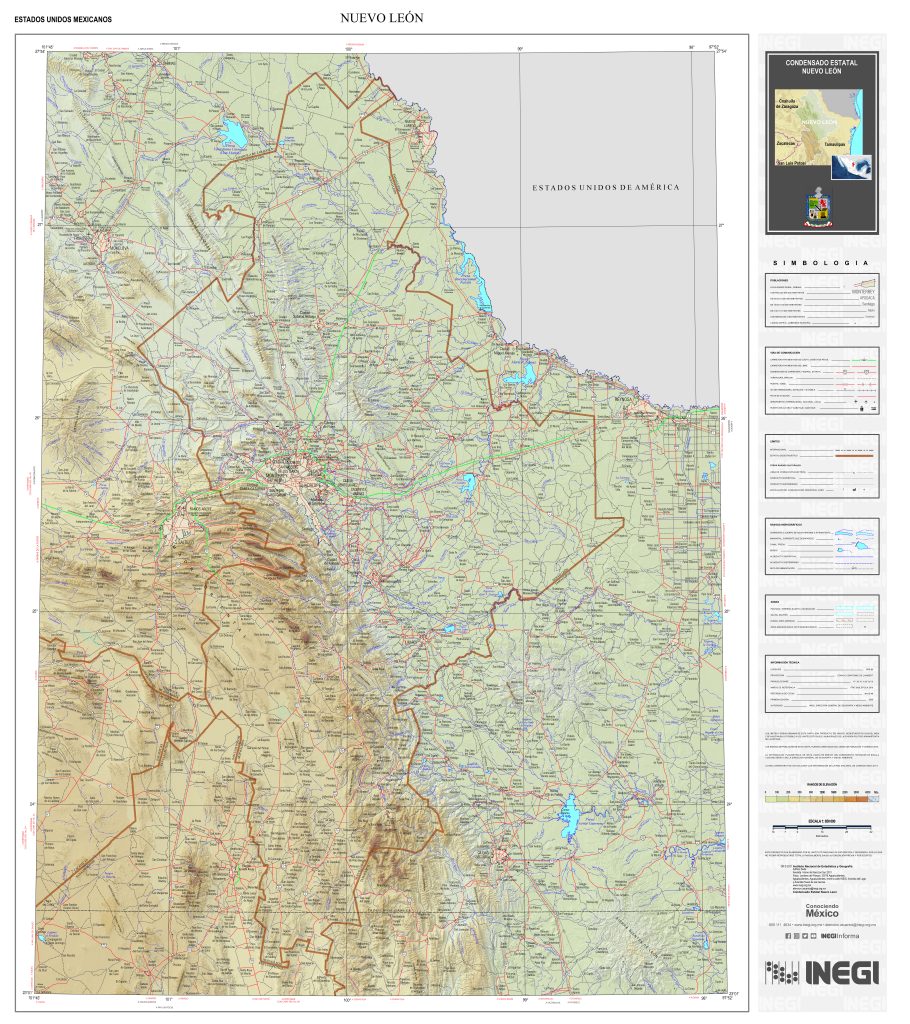This screenshot has height=1024, width=910.
Task: Click the Instagram social media icon
Action: point(798,935)
